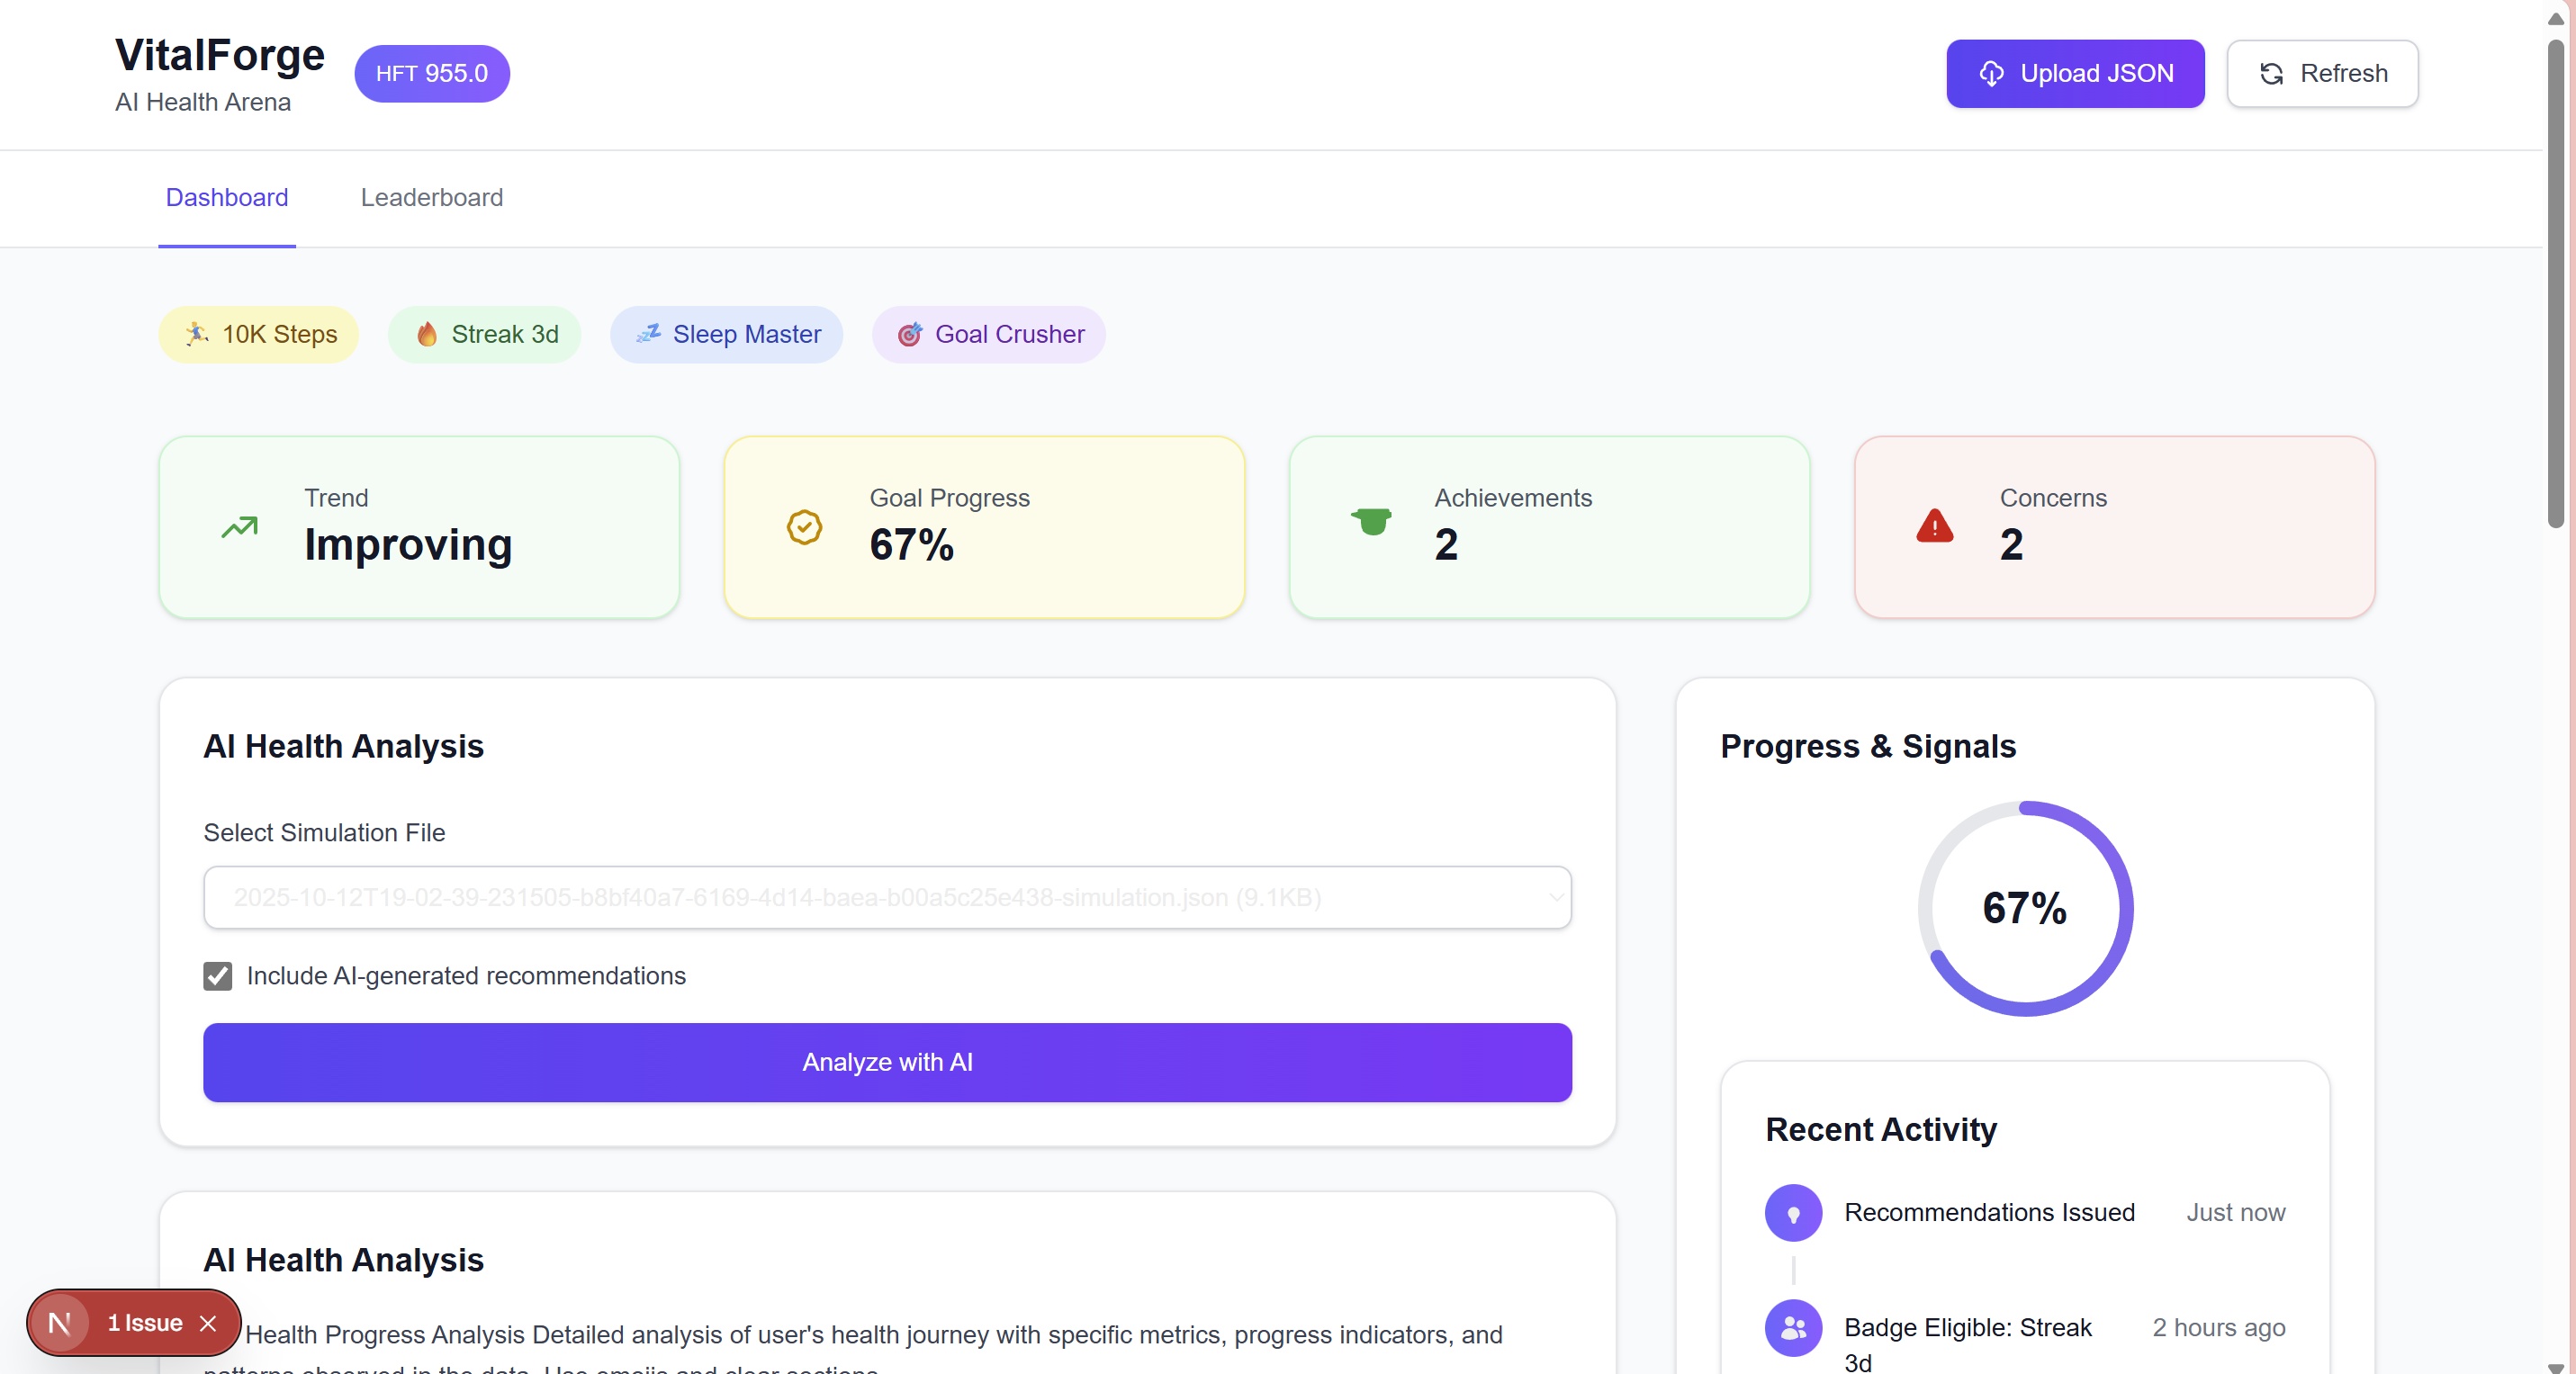Click the target icon in Goal Crusher badge

click(x=909, y=334)
